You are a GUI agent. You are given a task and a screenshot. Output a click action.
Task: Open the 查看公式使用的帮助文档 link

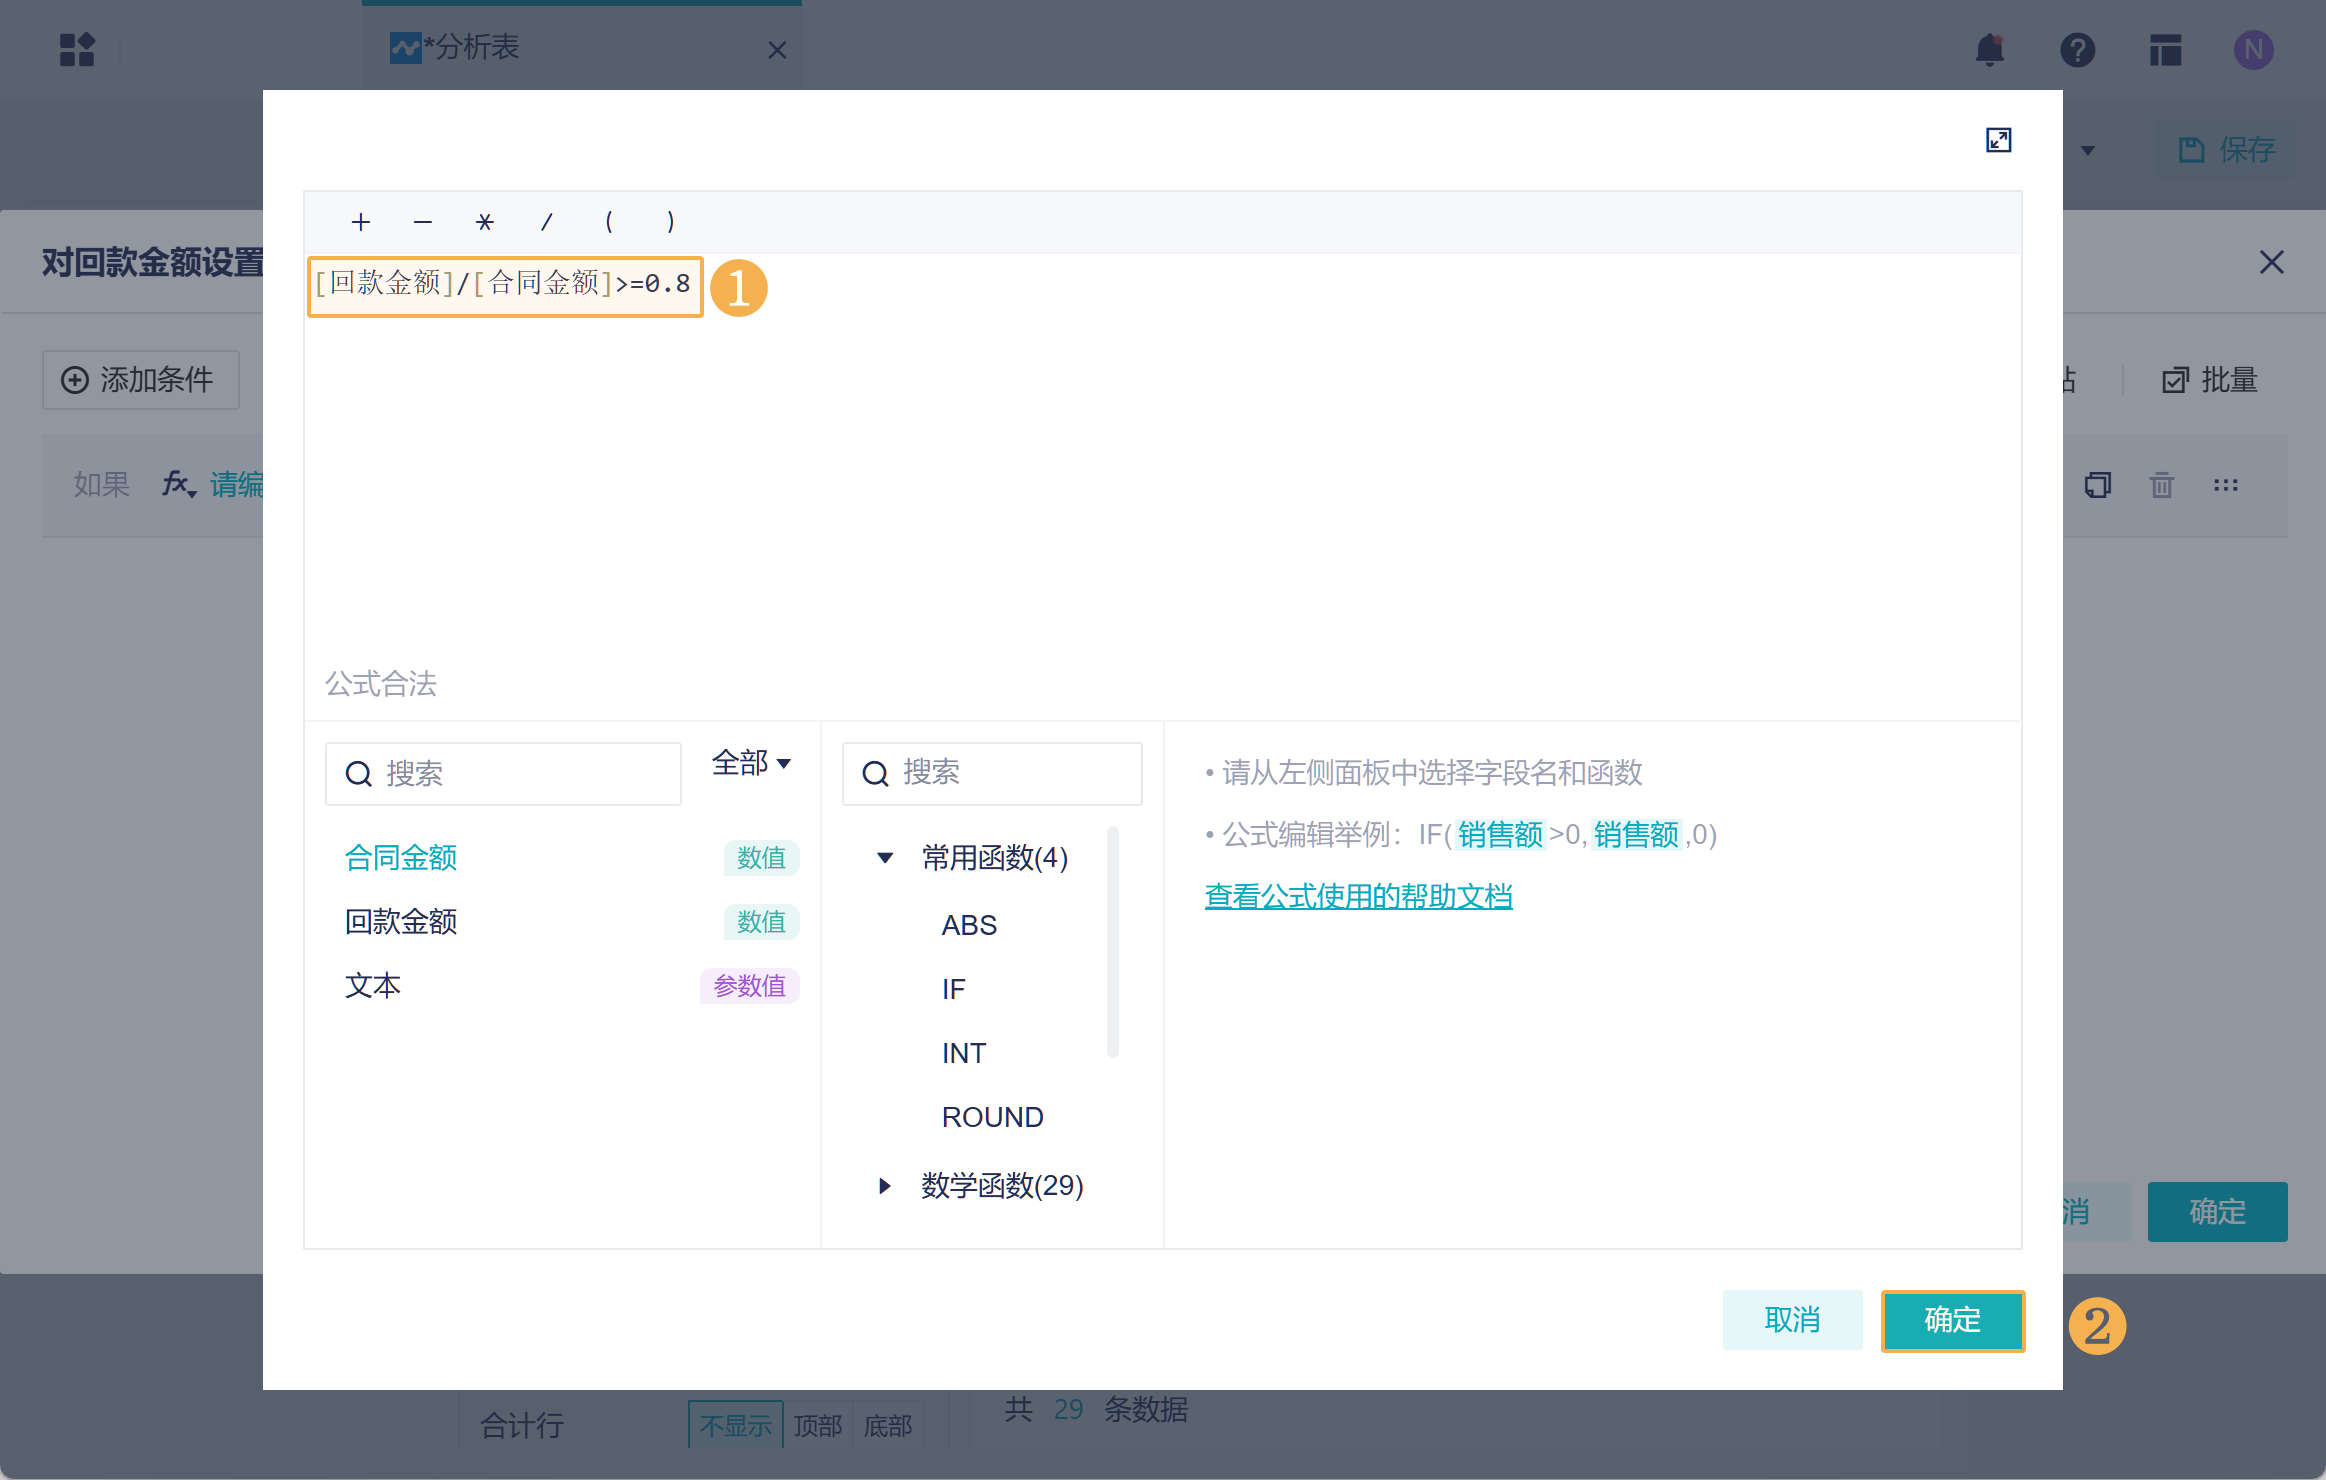pyautogui.click(x=1358, y=896)
